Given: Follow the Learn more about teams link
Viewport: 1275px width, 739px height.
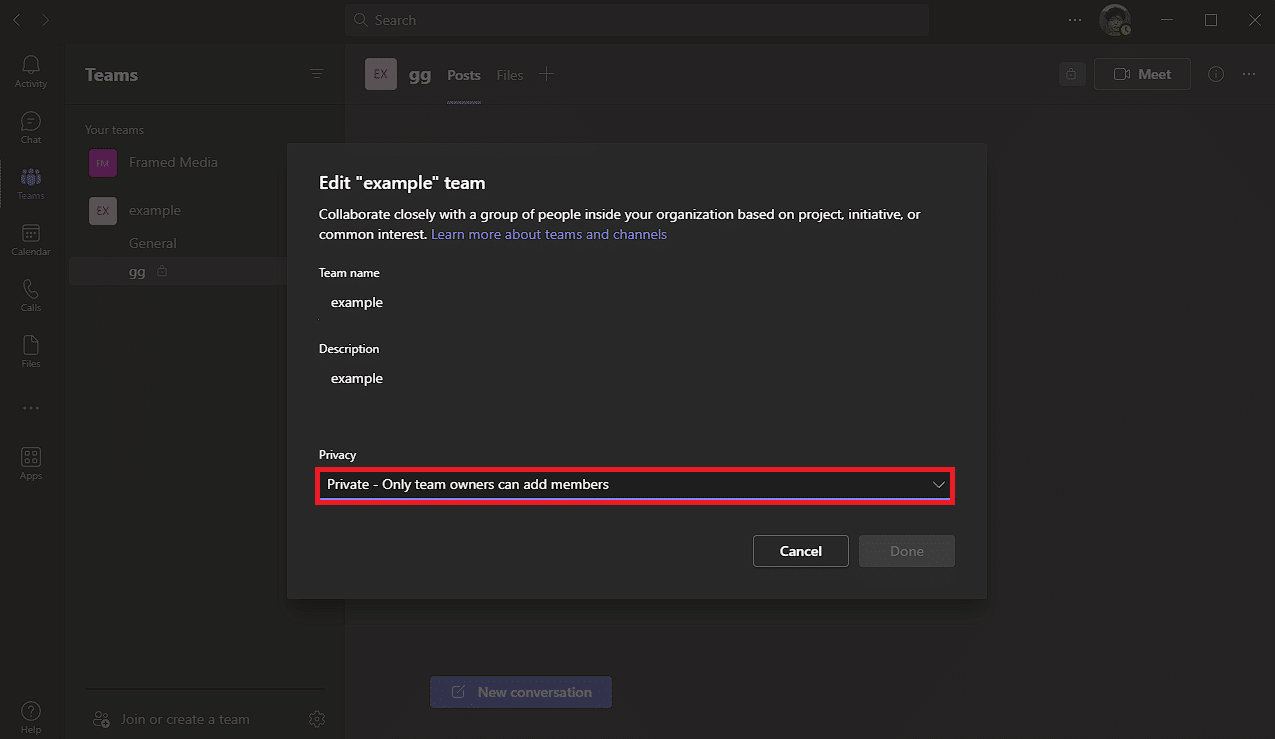Looking at the screenshot, I should 549,234.
